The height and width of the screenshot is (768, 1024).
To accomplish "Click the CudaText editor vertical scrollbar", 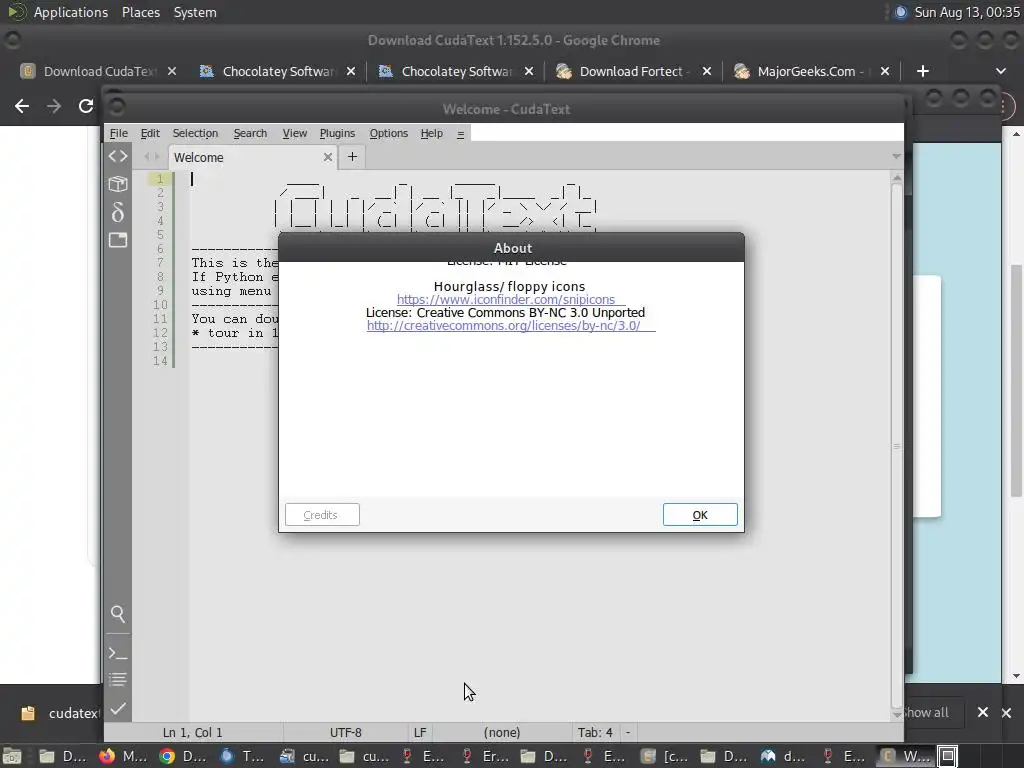I will 897,446.
